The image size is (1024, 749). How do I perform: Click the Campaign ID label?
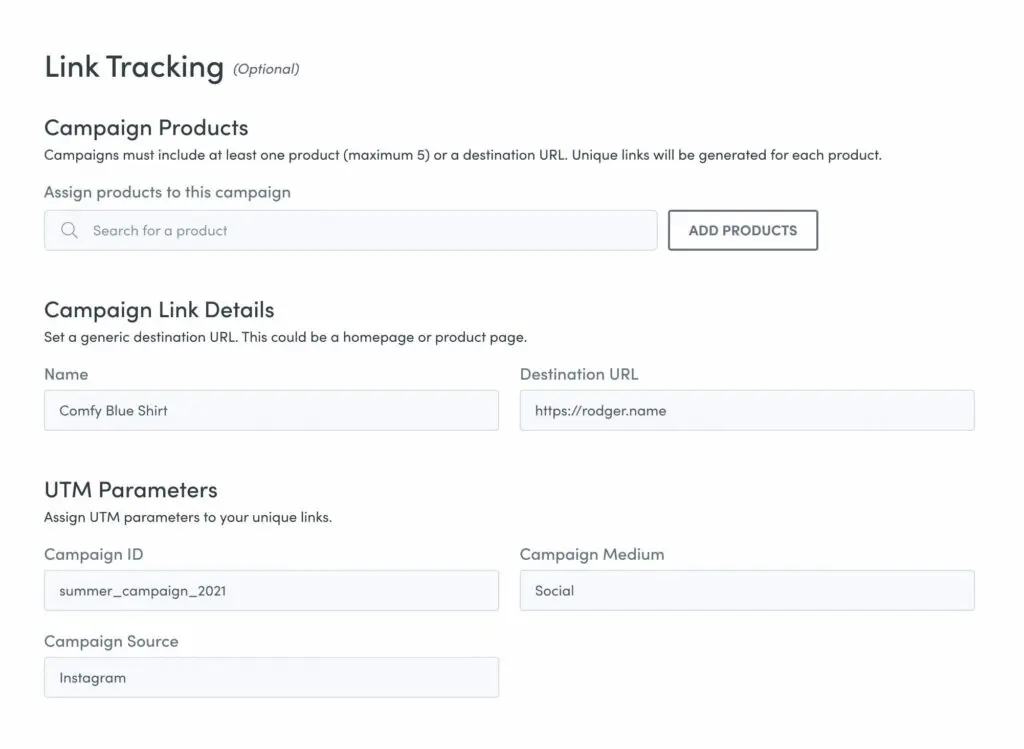[x=94, y=554]
